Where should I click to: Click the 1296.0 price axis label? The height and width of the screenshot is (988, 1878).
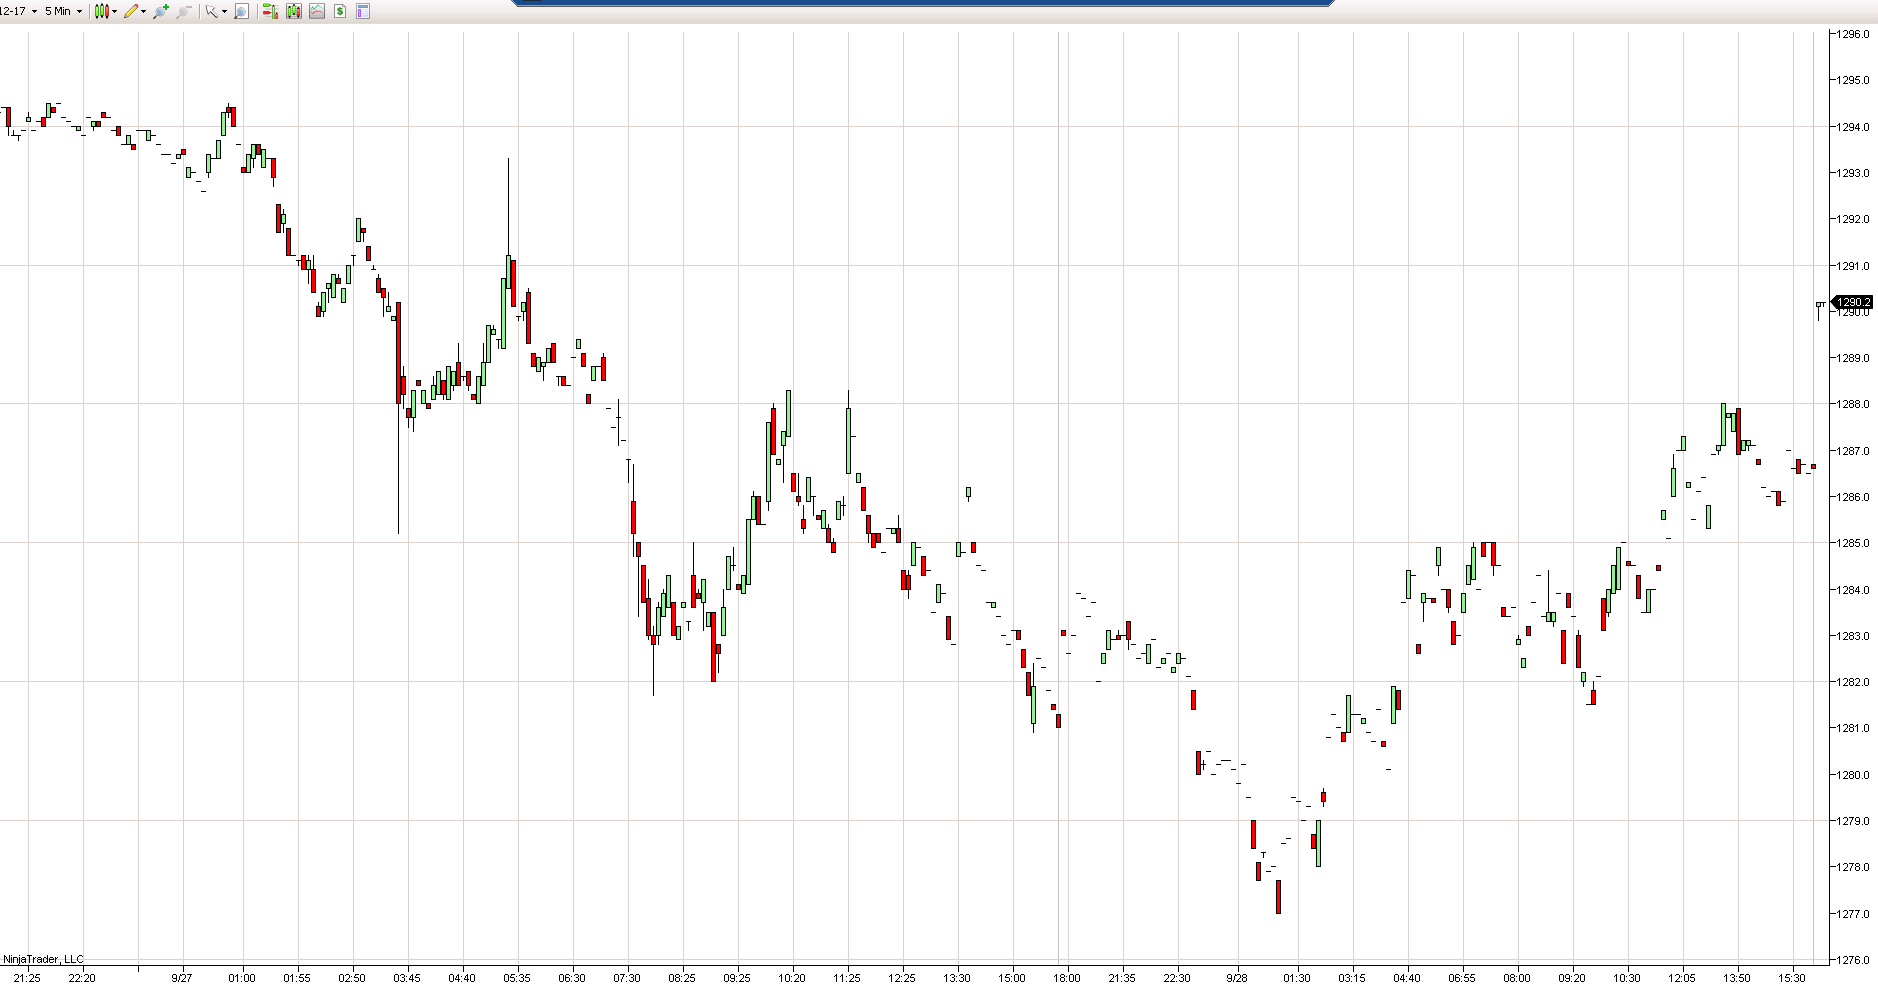pos(1853,34)
